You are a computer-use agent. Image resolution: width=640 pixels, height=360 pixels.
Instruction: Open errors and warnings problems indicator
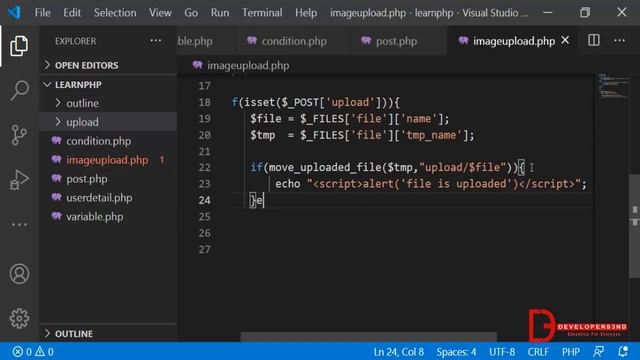33,351
